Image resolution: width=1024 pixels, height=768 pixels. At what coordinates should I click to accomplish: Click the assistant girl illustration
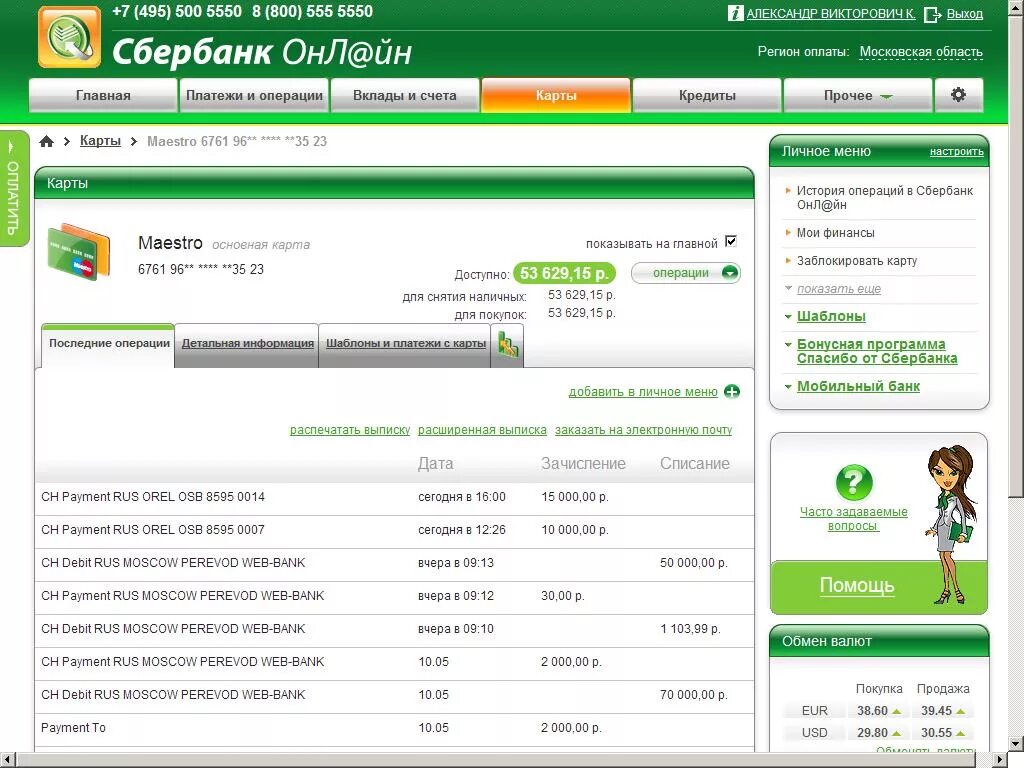point(952,524)
